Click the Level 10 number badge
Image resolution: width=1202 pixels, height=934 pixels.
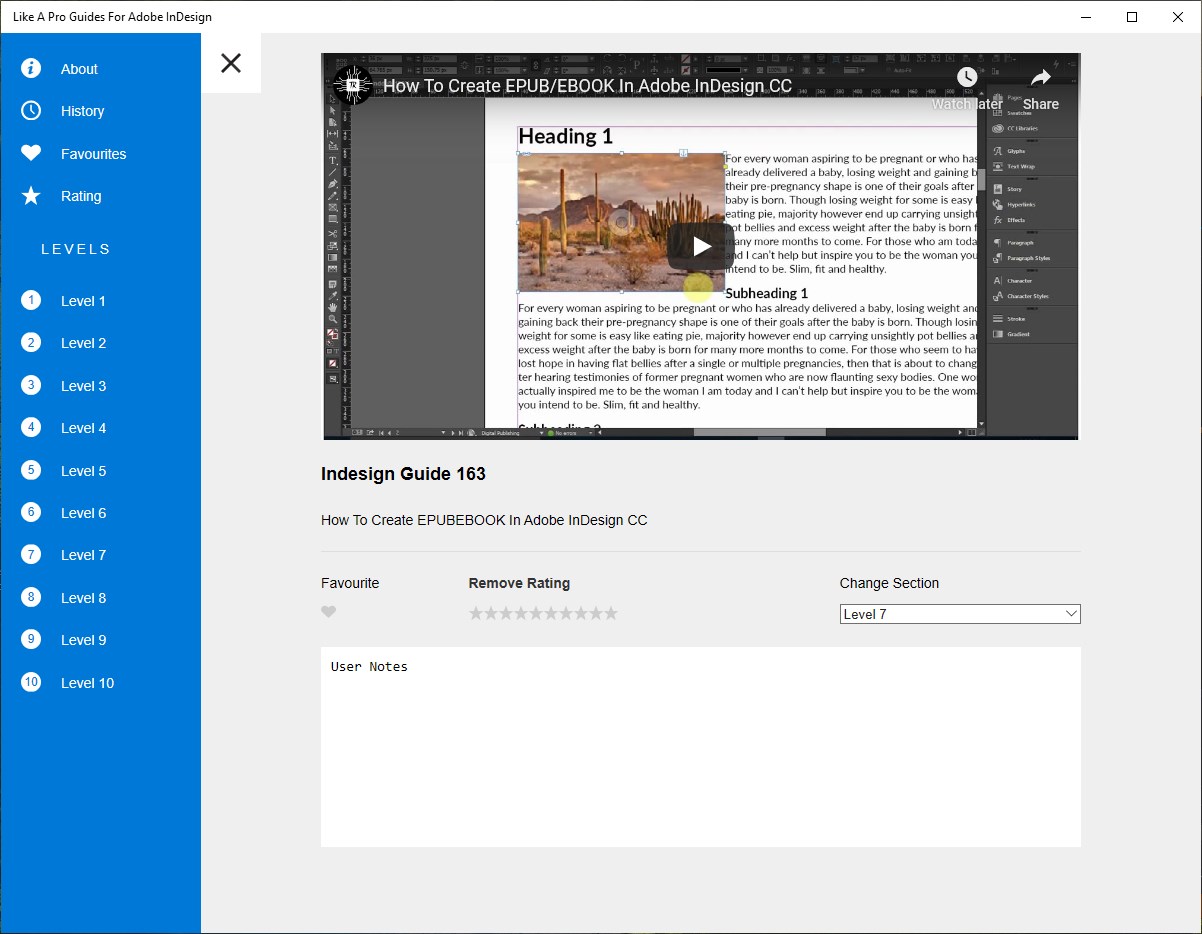[x=31, y=682]
